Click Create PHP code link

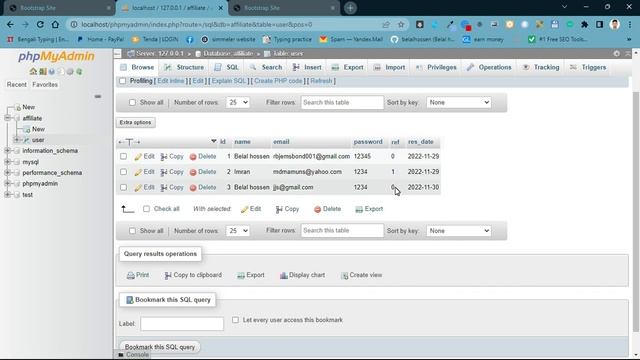coord(278,81)
